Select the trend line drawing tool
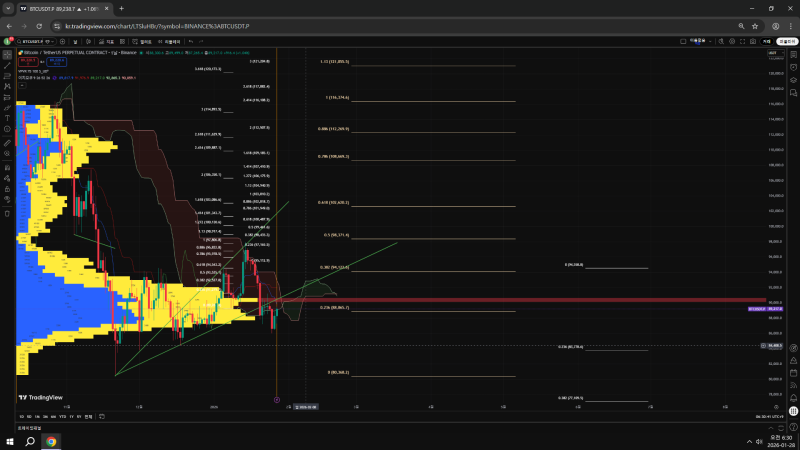 (x=7, y=66)
